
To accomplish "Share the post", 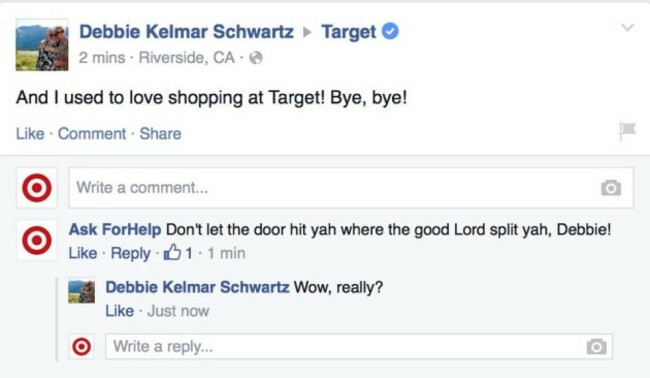I will (x=160, y=133).
